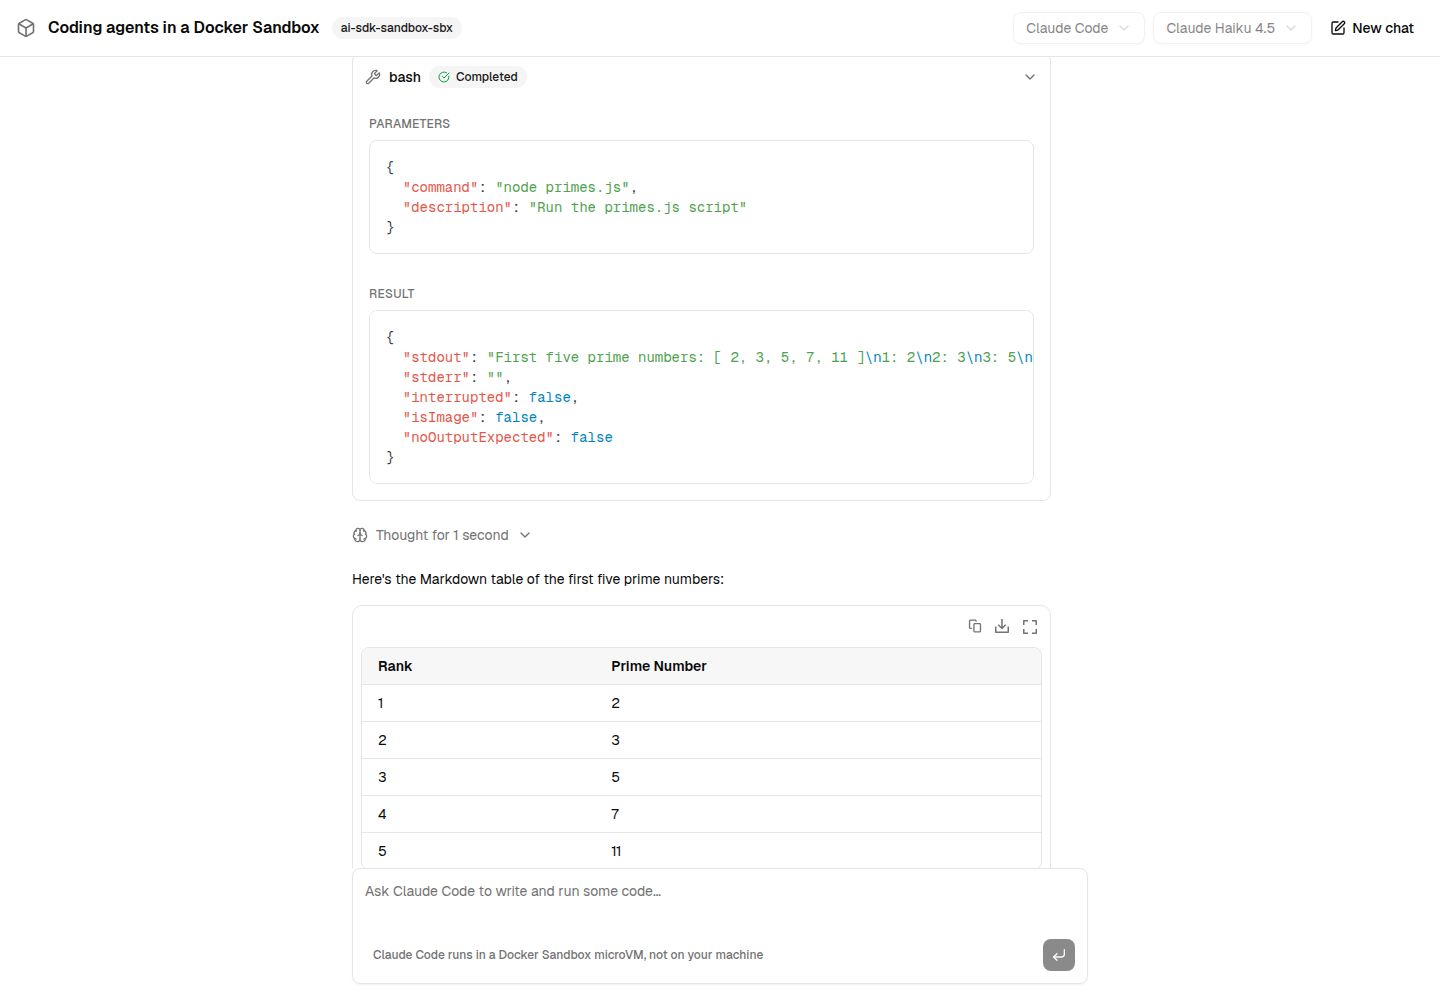Screen dimensions: 1440x1000
Task: Click the "stderr" line in the result
Action: [x=457, y=377]
